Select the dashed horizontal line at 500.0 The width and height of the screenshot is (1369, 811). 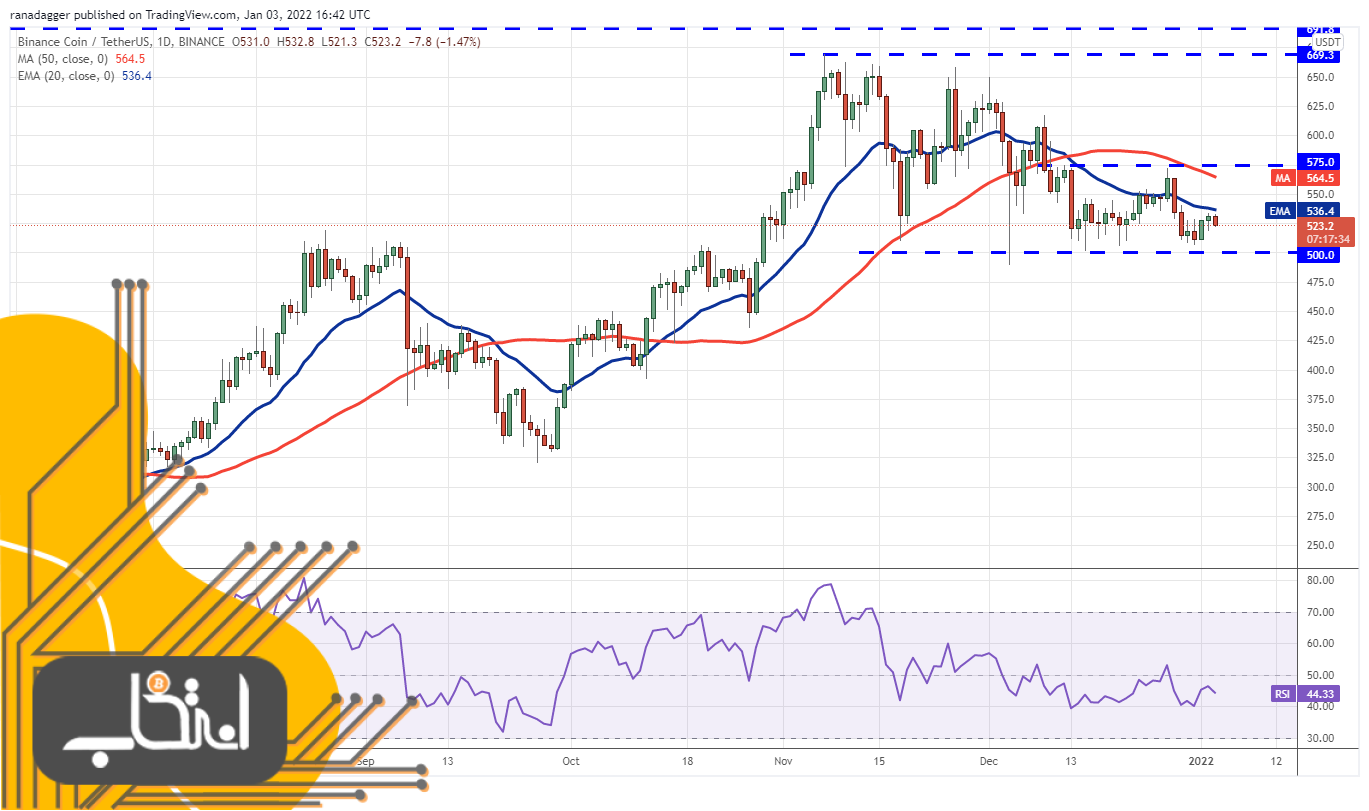pyautogui.click(x=1080, y=252)
